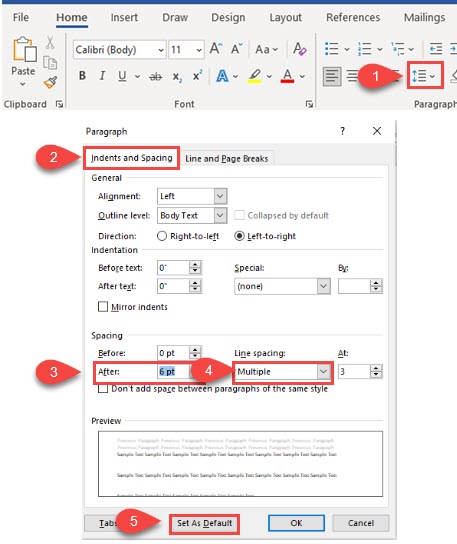Increase the Spacing Before value

pos(195,350)
